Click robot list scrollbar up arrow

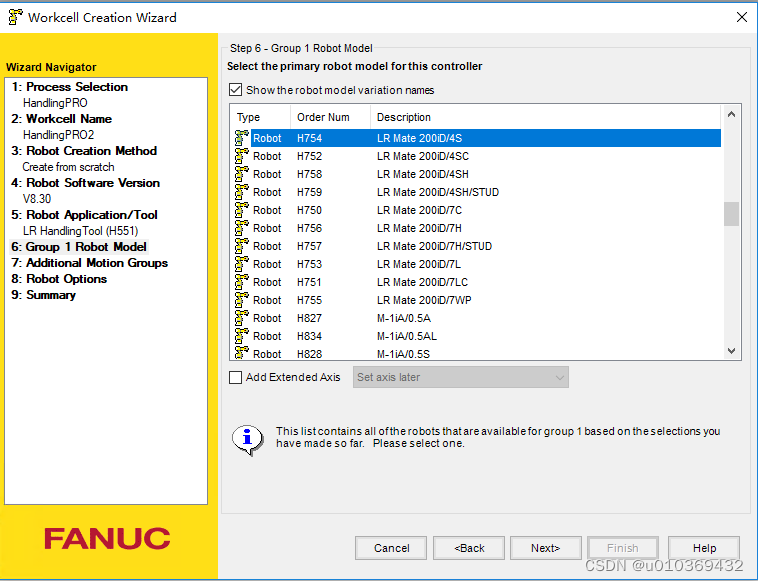coord(731,115)
